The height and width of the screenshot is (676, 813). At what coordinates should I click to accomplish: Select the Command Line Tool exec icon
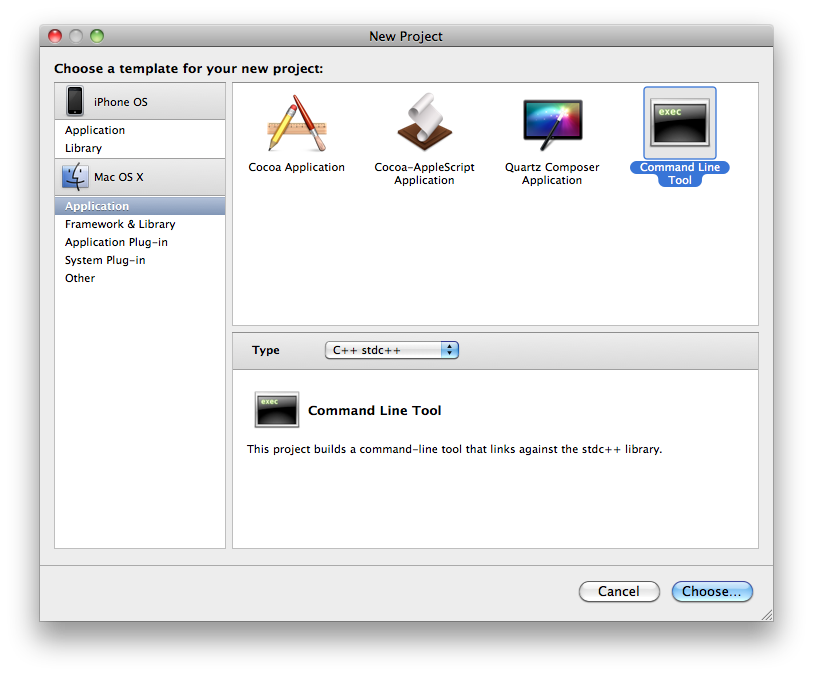[680, 123]
